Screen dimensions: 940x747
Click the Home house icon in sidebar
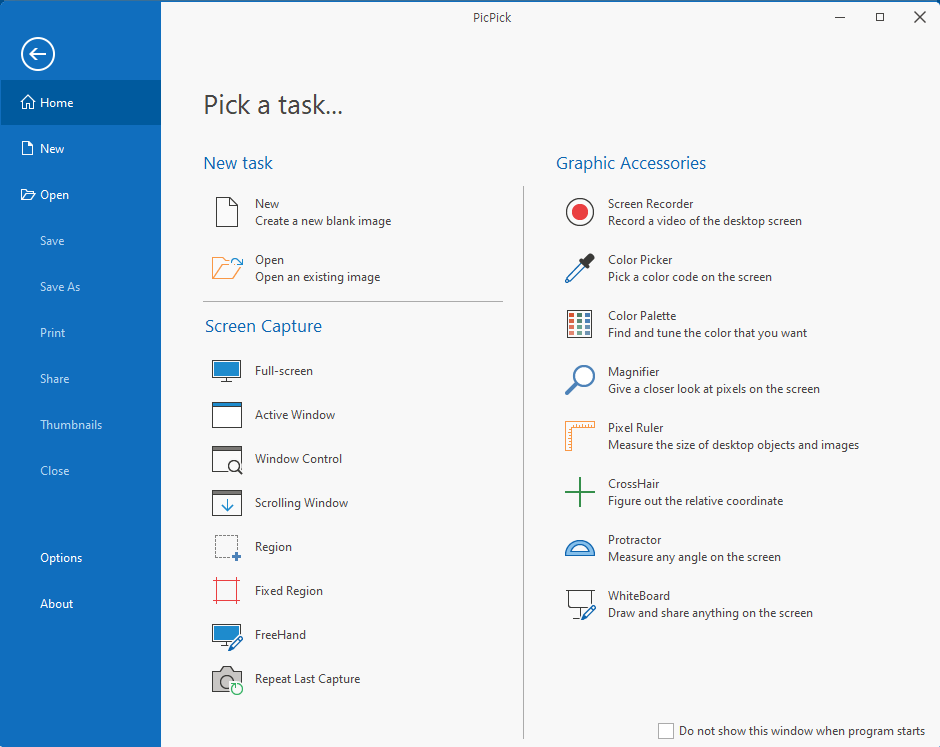28,103
